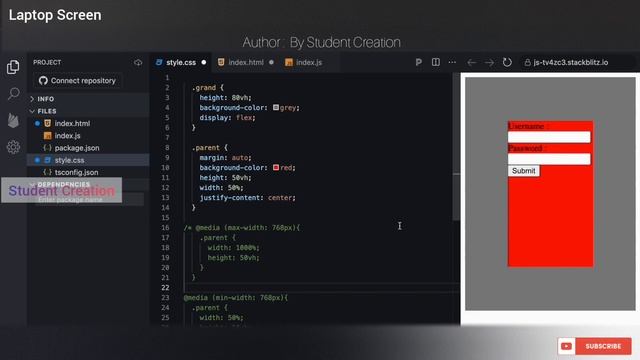Click the braces icon next to tsconfig.json
The height and width of the screenshot is (360, 640).
(x=47, y=172)
